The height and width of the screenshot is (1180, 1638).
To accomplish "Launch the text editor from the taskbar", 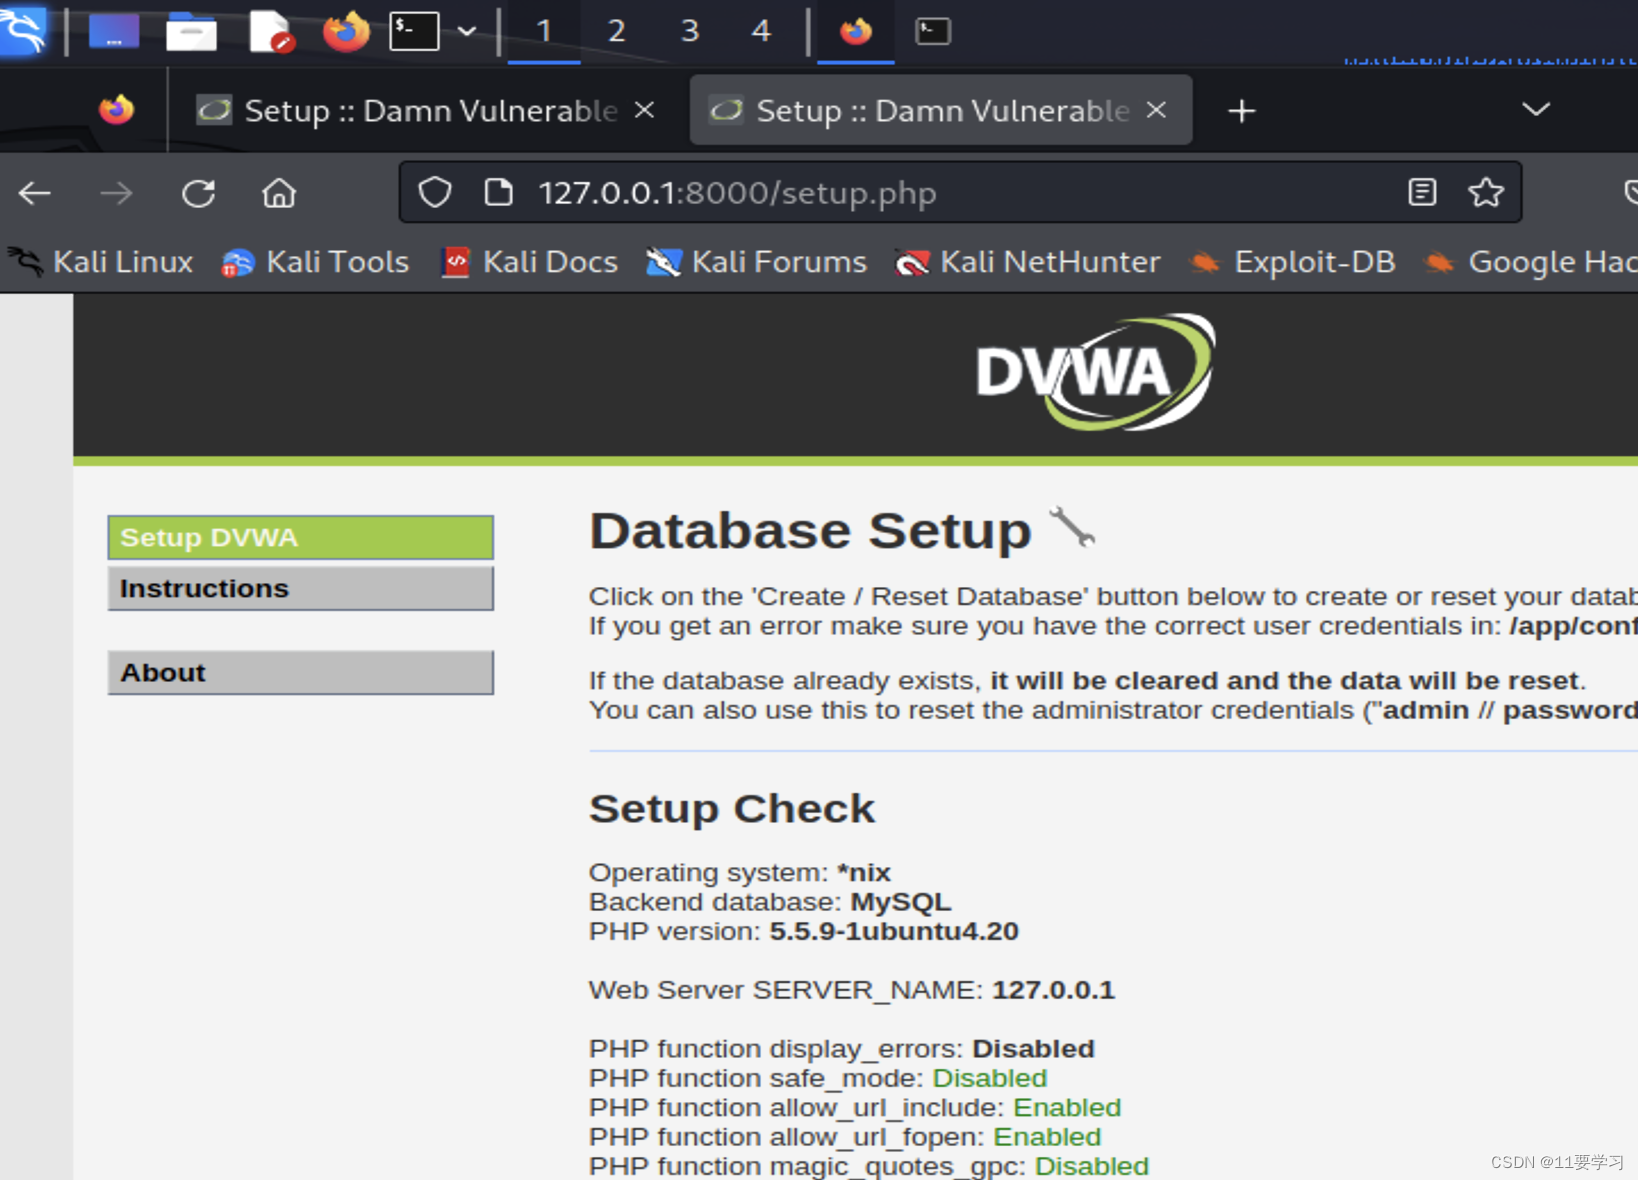I will pyautogui.click(x=269, y=31).
